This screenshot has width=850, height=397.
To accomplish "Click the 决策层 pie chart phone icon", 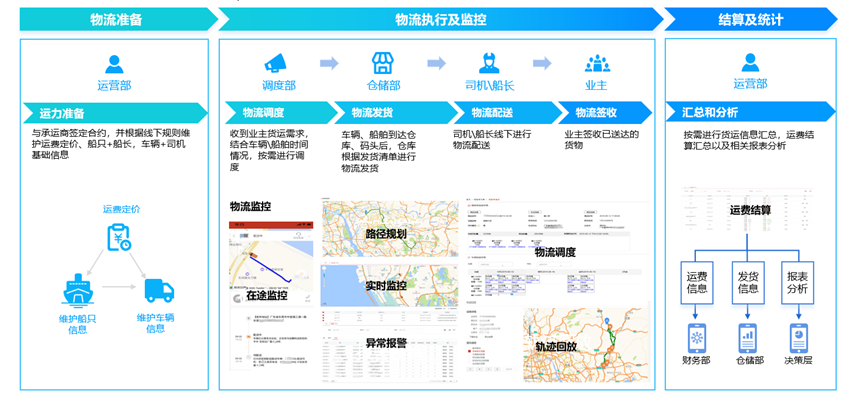I will [x=799, y=338].
